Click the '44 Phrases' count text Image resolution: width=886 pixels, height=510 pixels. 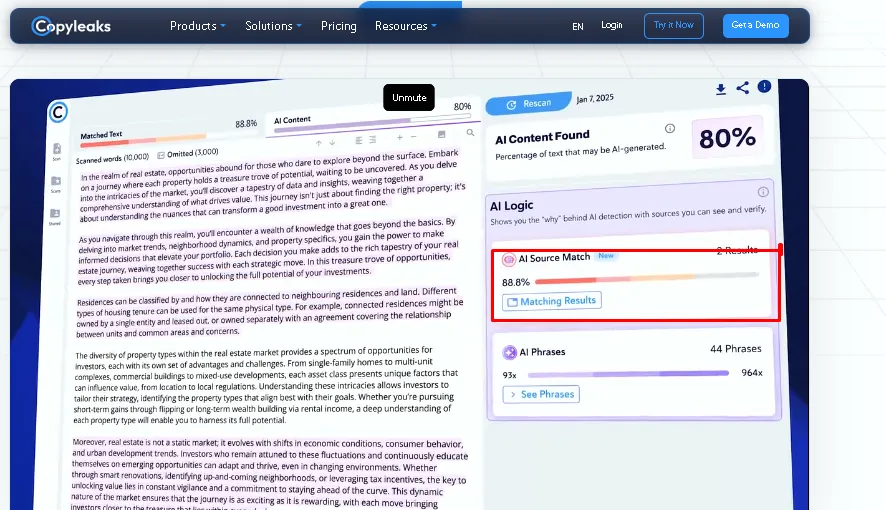736,349
